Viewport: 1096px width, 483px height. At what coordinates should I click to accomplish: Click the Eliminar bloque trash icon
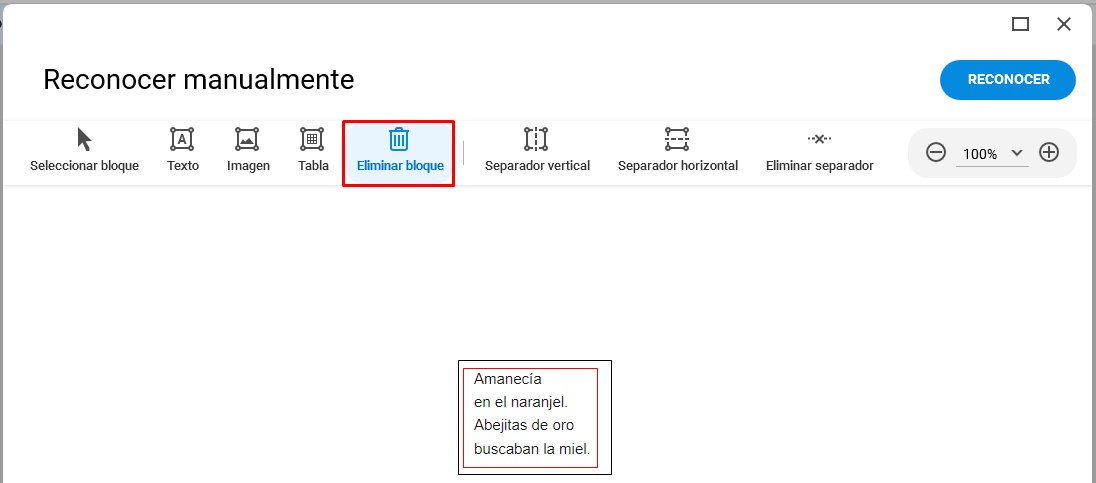pos(399,139)
